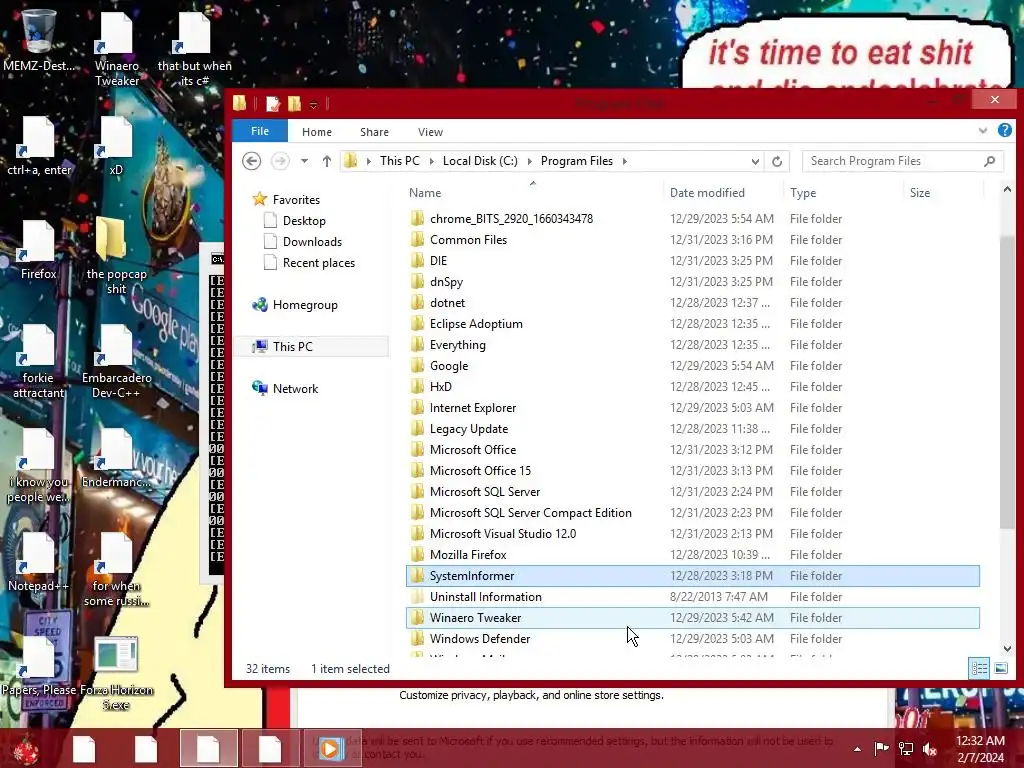
Task: Launch Forza Horizon 5.exe desktop icon
Action: [x=116, y=673]
